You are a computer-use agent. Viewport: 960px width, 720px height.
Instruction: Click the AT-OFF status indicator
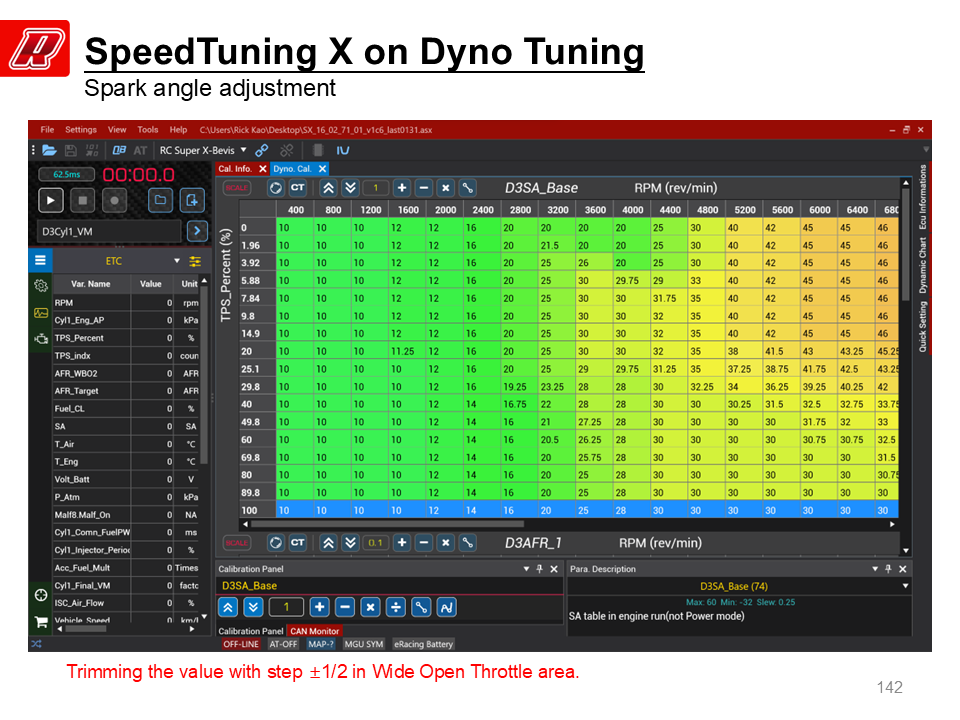(283, 644)
